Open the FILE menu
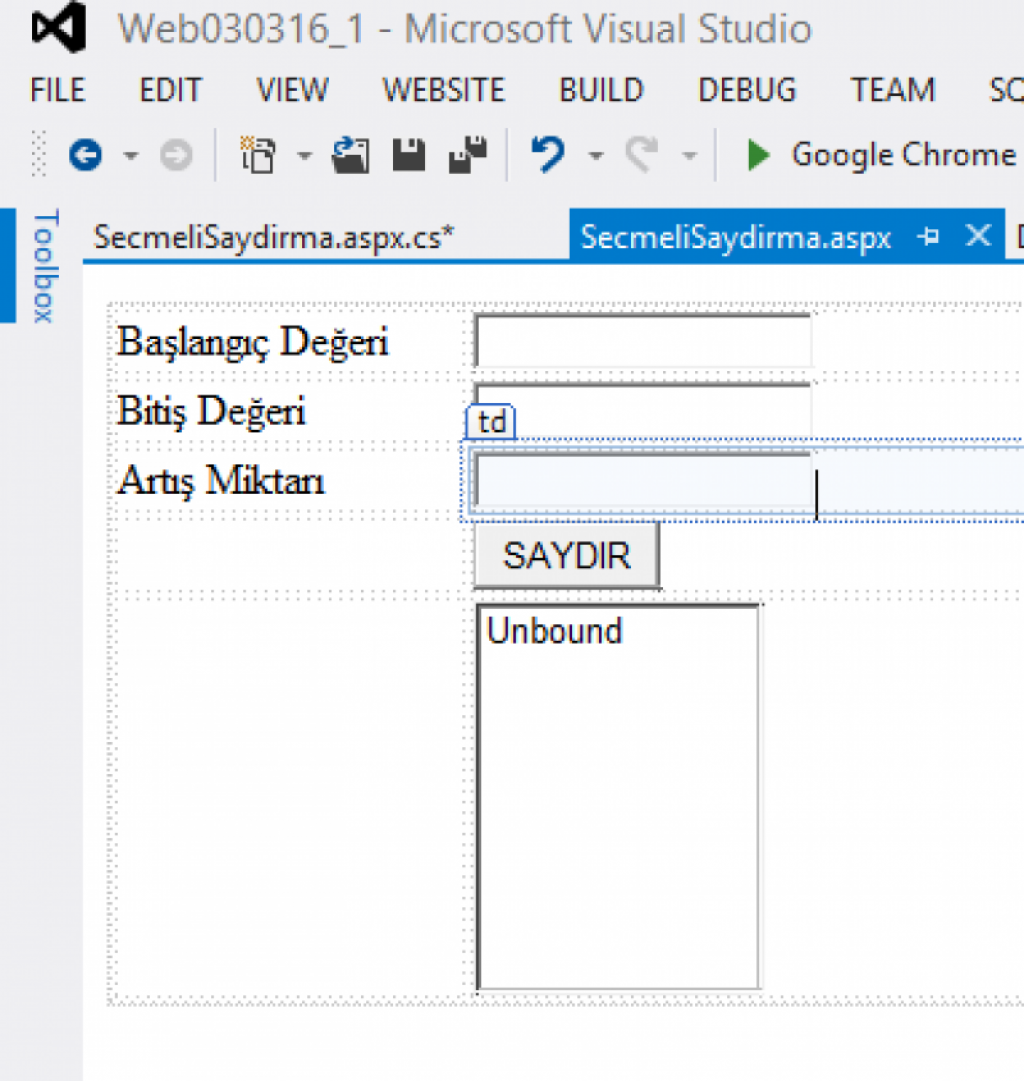This screenshot has height=1081, width=1024. click(58, 90)
